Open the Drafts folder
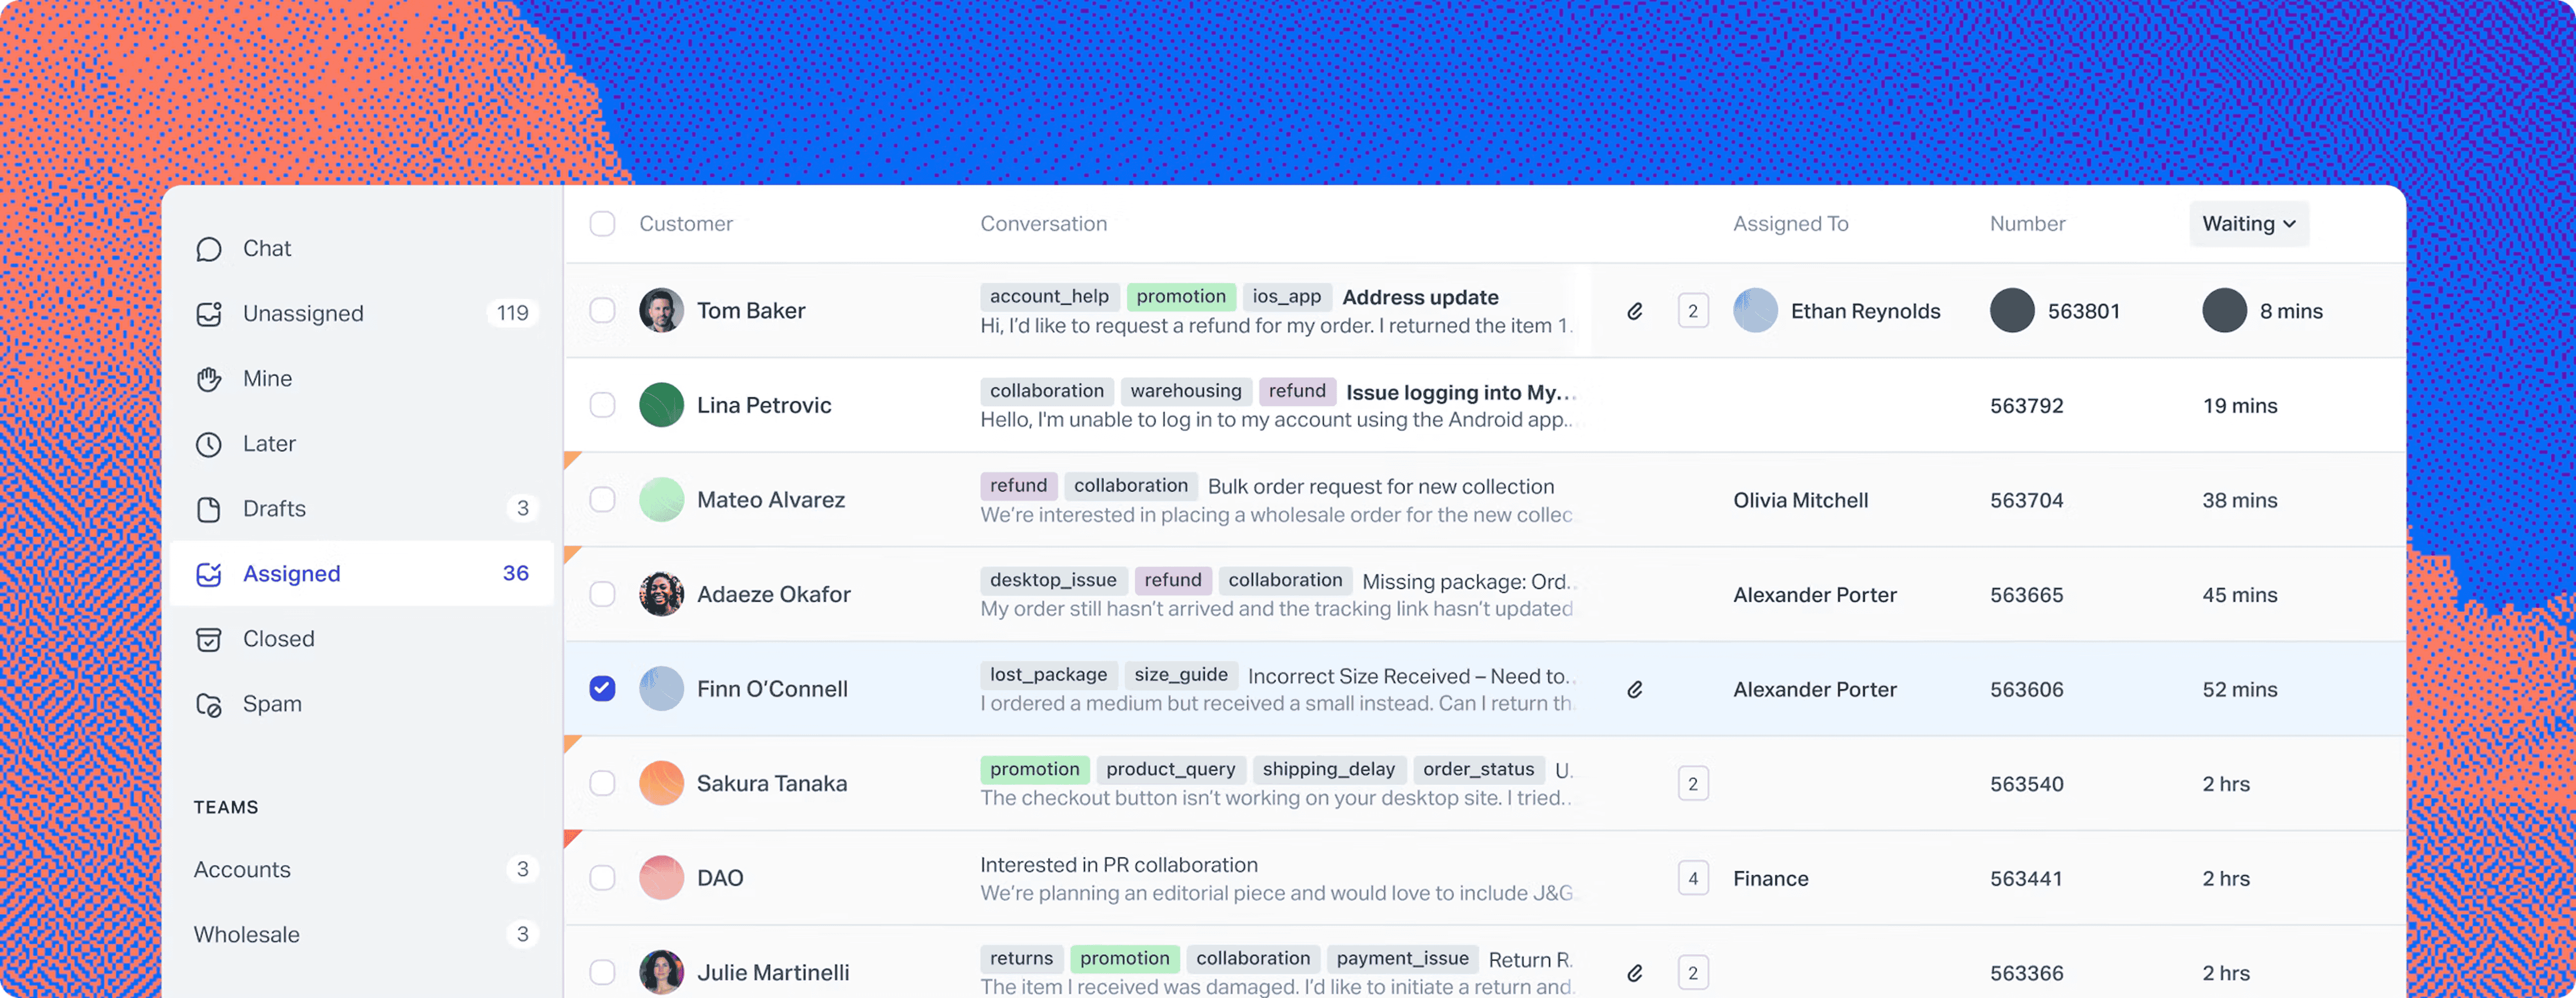This screenshot has width=2576, height=998. coord(362,508)
